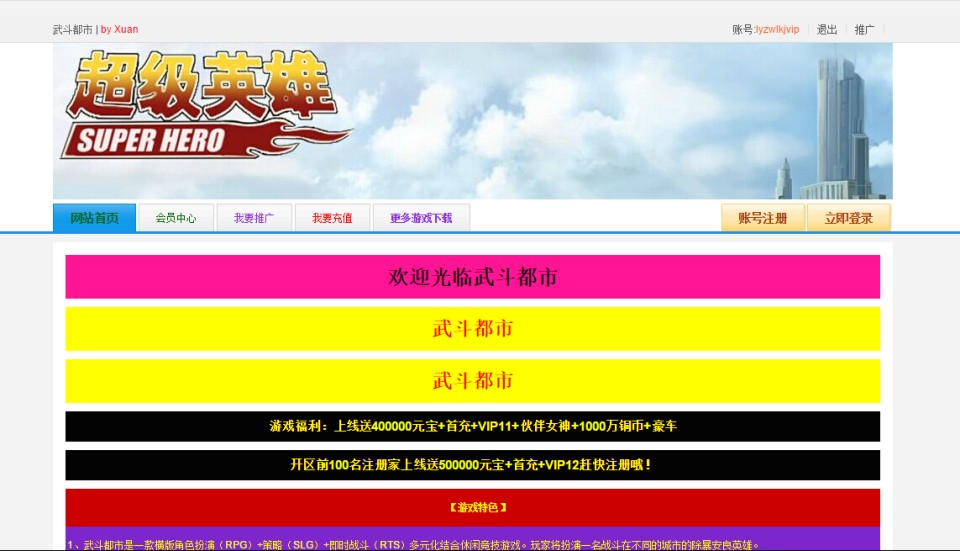This screenshot has height=551, width=960.
Task: Click the pink 欢迎光临武斗都市 banner
Action: [x=472, y=277]
